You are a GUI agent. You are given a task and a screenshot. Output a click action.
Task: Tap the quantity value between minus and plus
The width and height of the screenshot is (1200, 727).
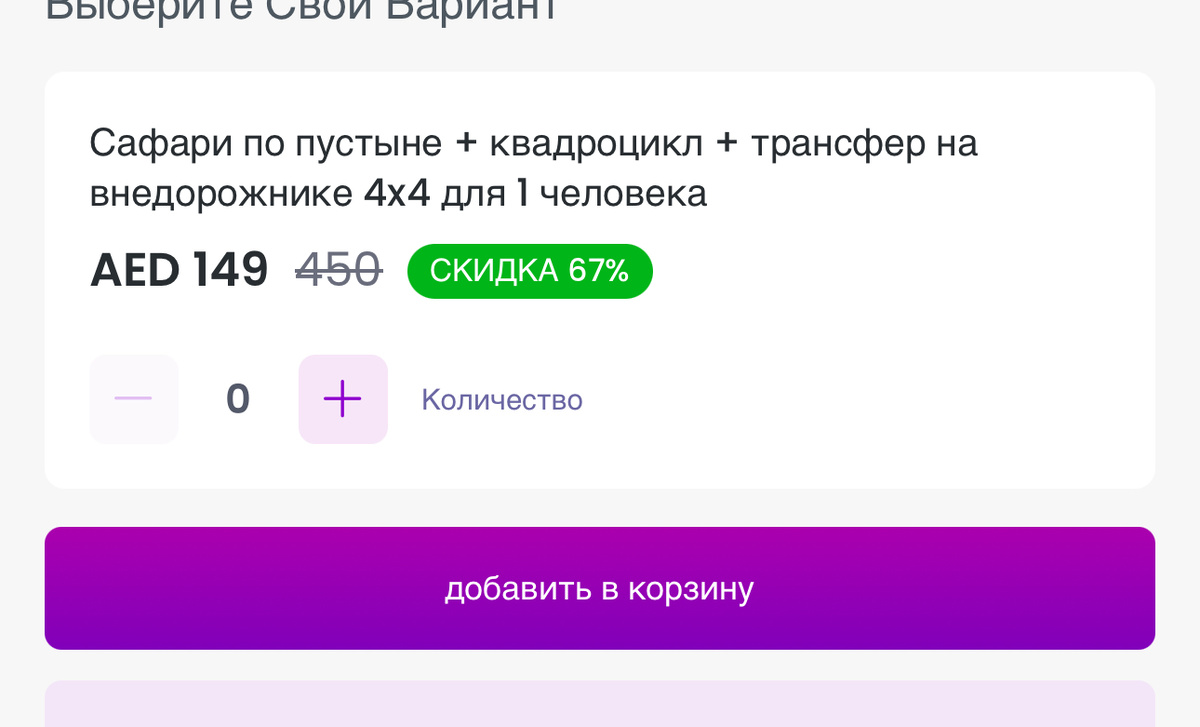236,399
